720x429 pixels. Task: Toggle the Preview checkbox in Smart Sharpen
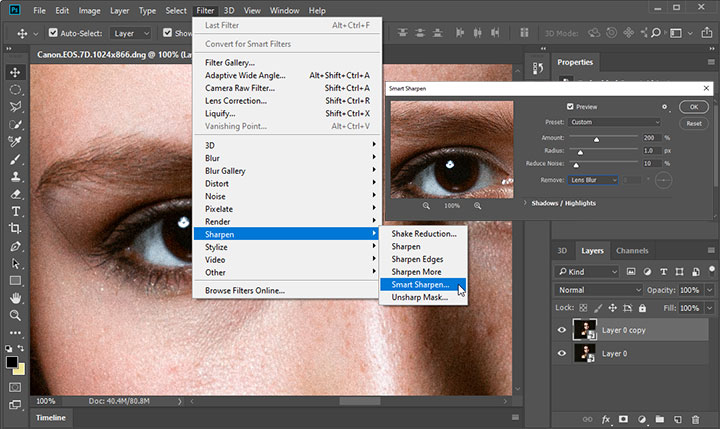pos(570,107)
